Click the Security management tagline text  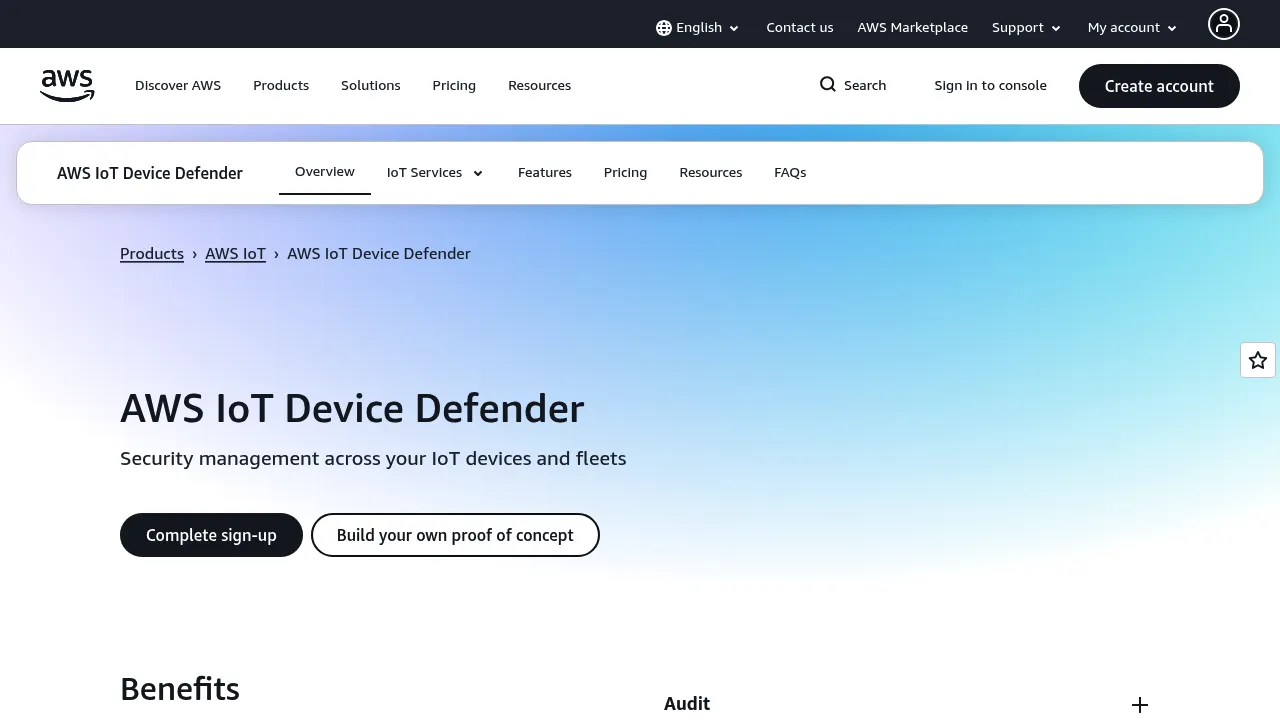(x=373, y=459)
